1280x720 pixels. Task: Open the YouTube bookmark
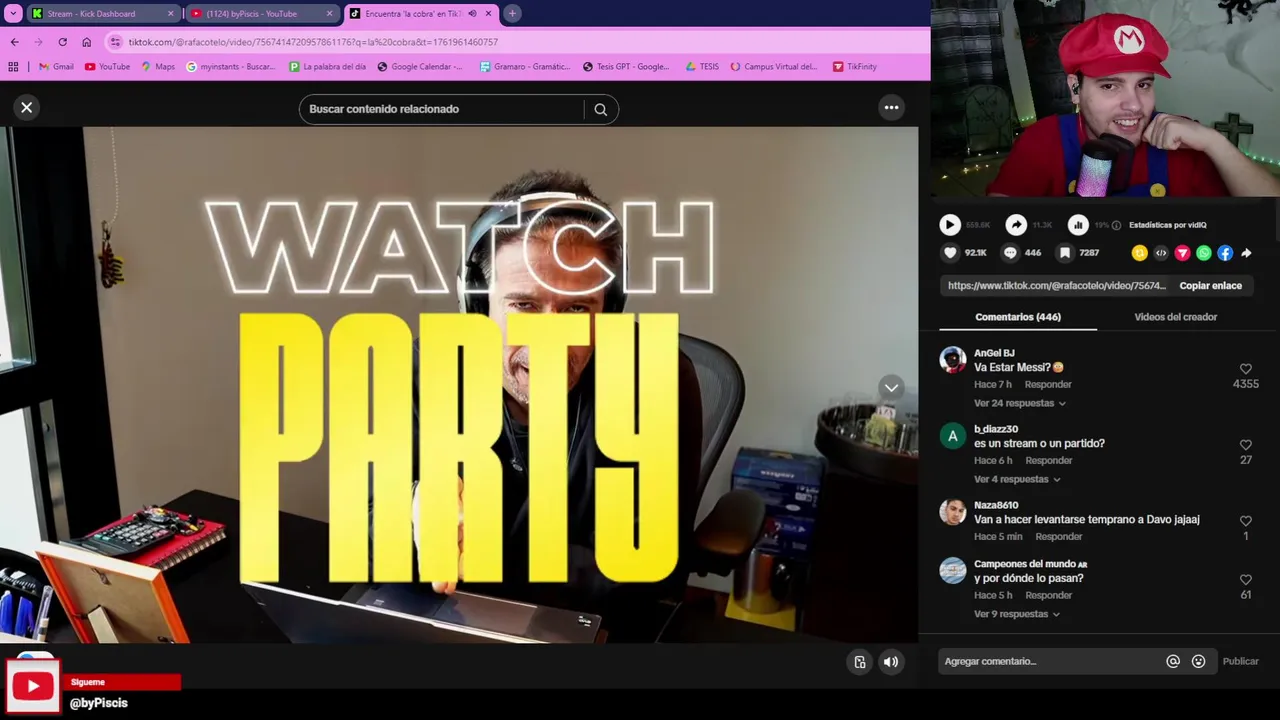coord(107,67)
